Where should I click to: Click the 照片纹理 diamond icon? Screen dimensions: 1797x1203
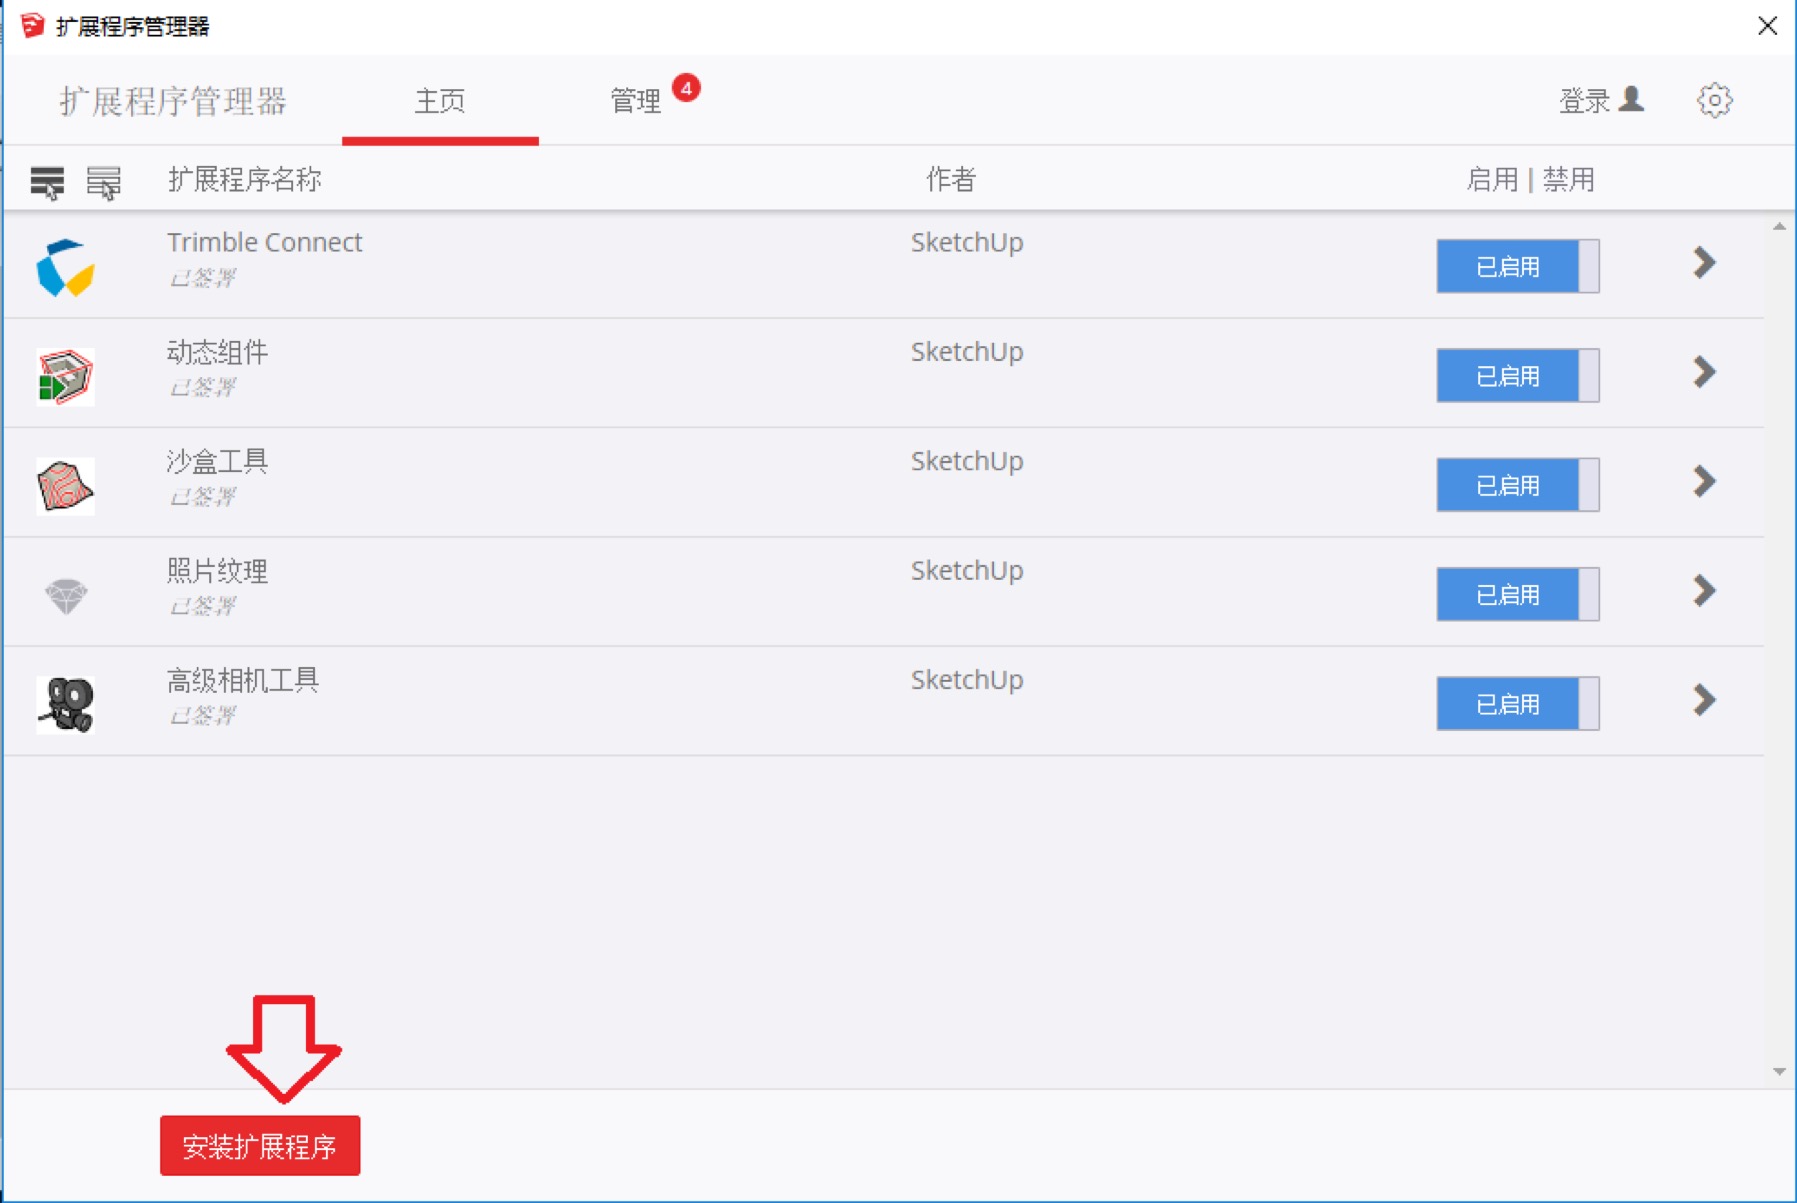[x=66, y=596]
